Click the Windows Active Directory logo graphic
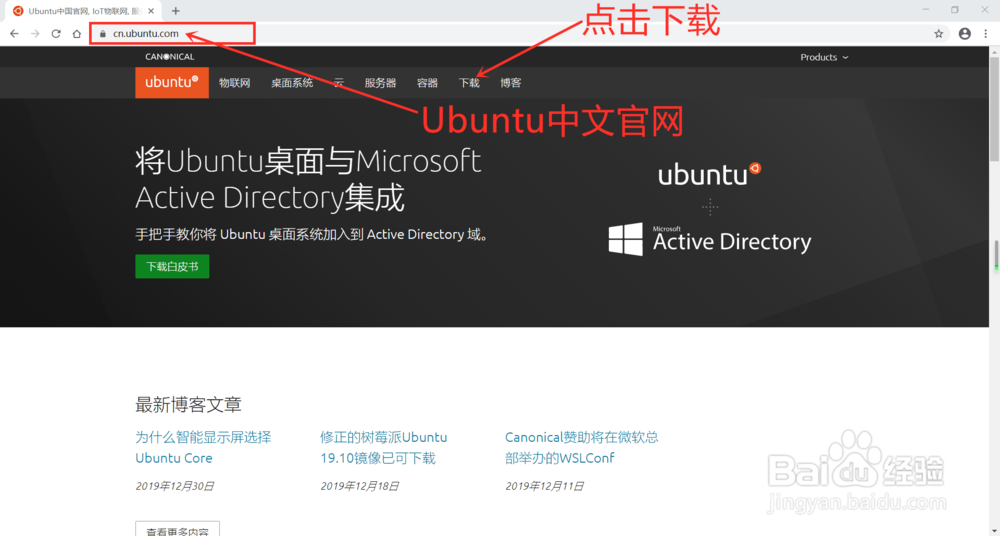1000x536 pixels. 709,239
